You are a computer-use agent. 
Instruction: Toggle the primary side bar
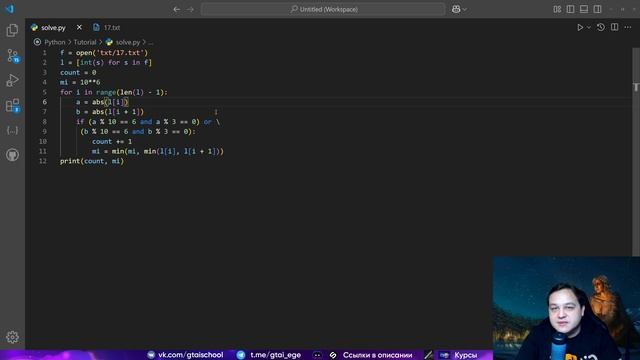571,9
